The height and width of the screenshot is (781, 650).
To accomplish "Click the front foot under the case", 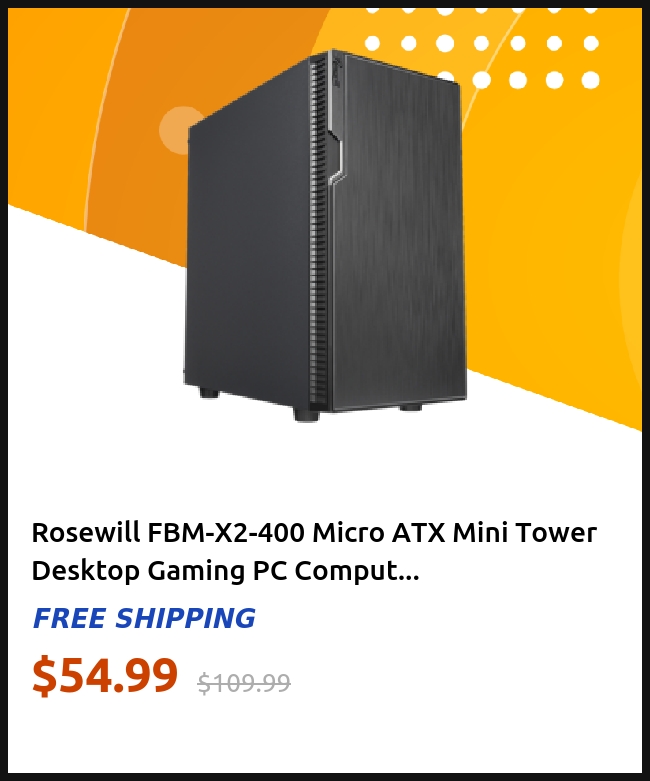I will 306,414.
